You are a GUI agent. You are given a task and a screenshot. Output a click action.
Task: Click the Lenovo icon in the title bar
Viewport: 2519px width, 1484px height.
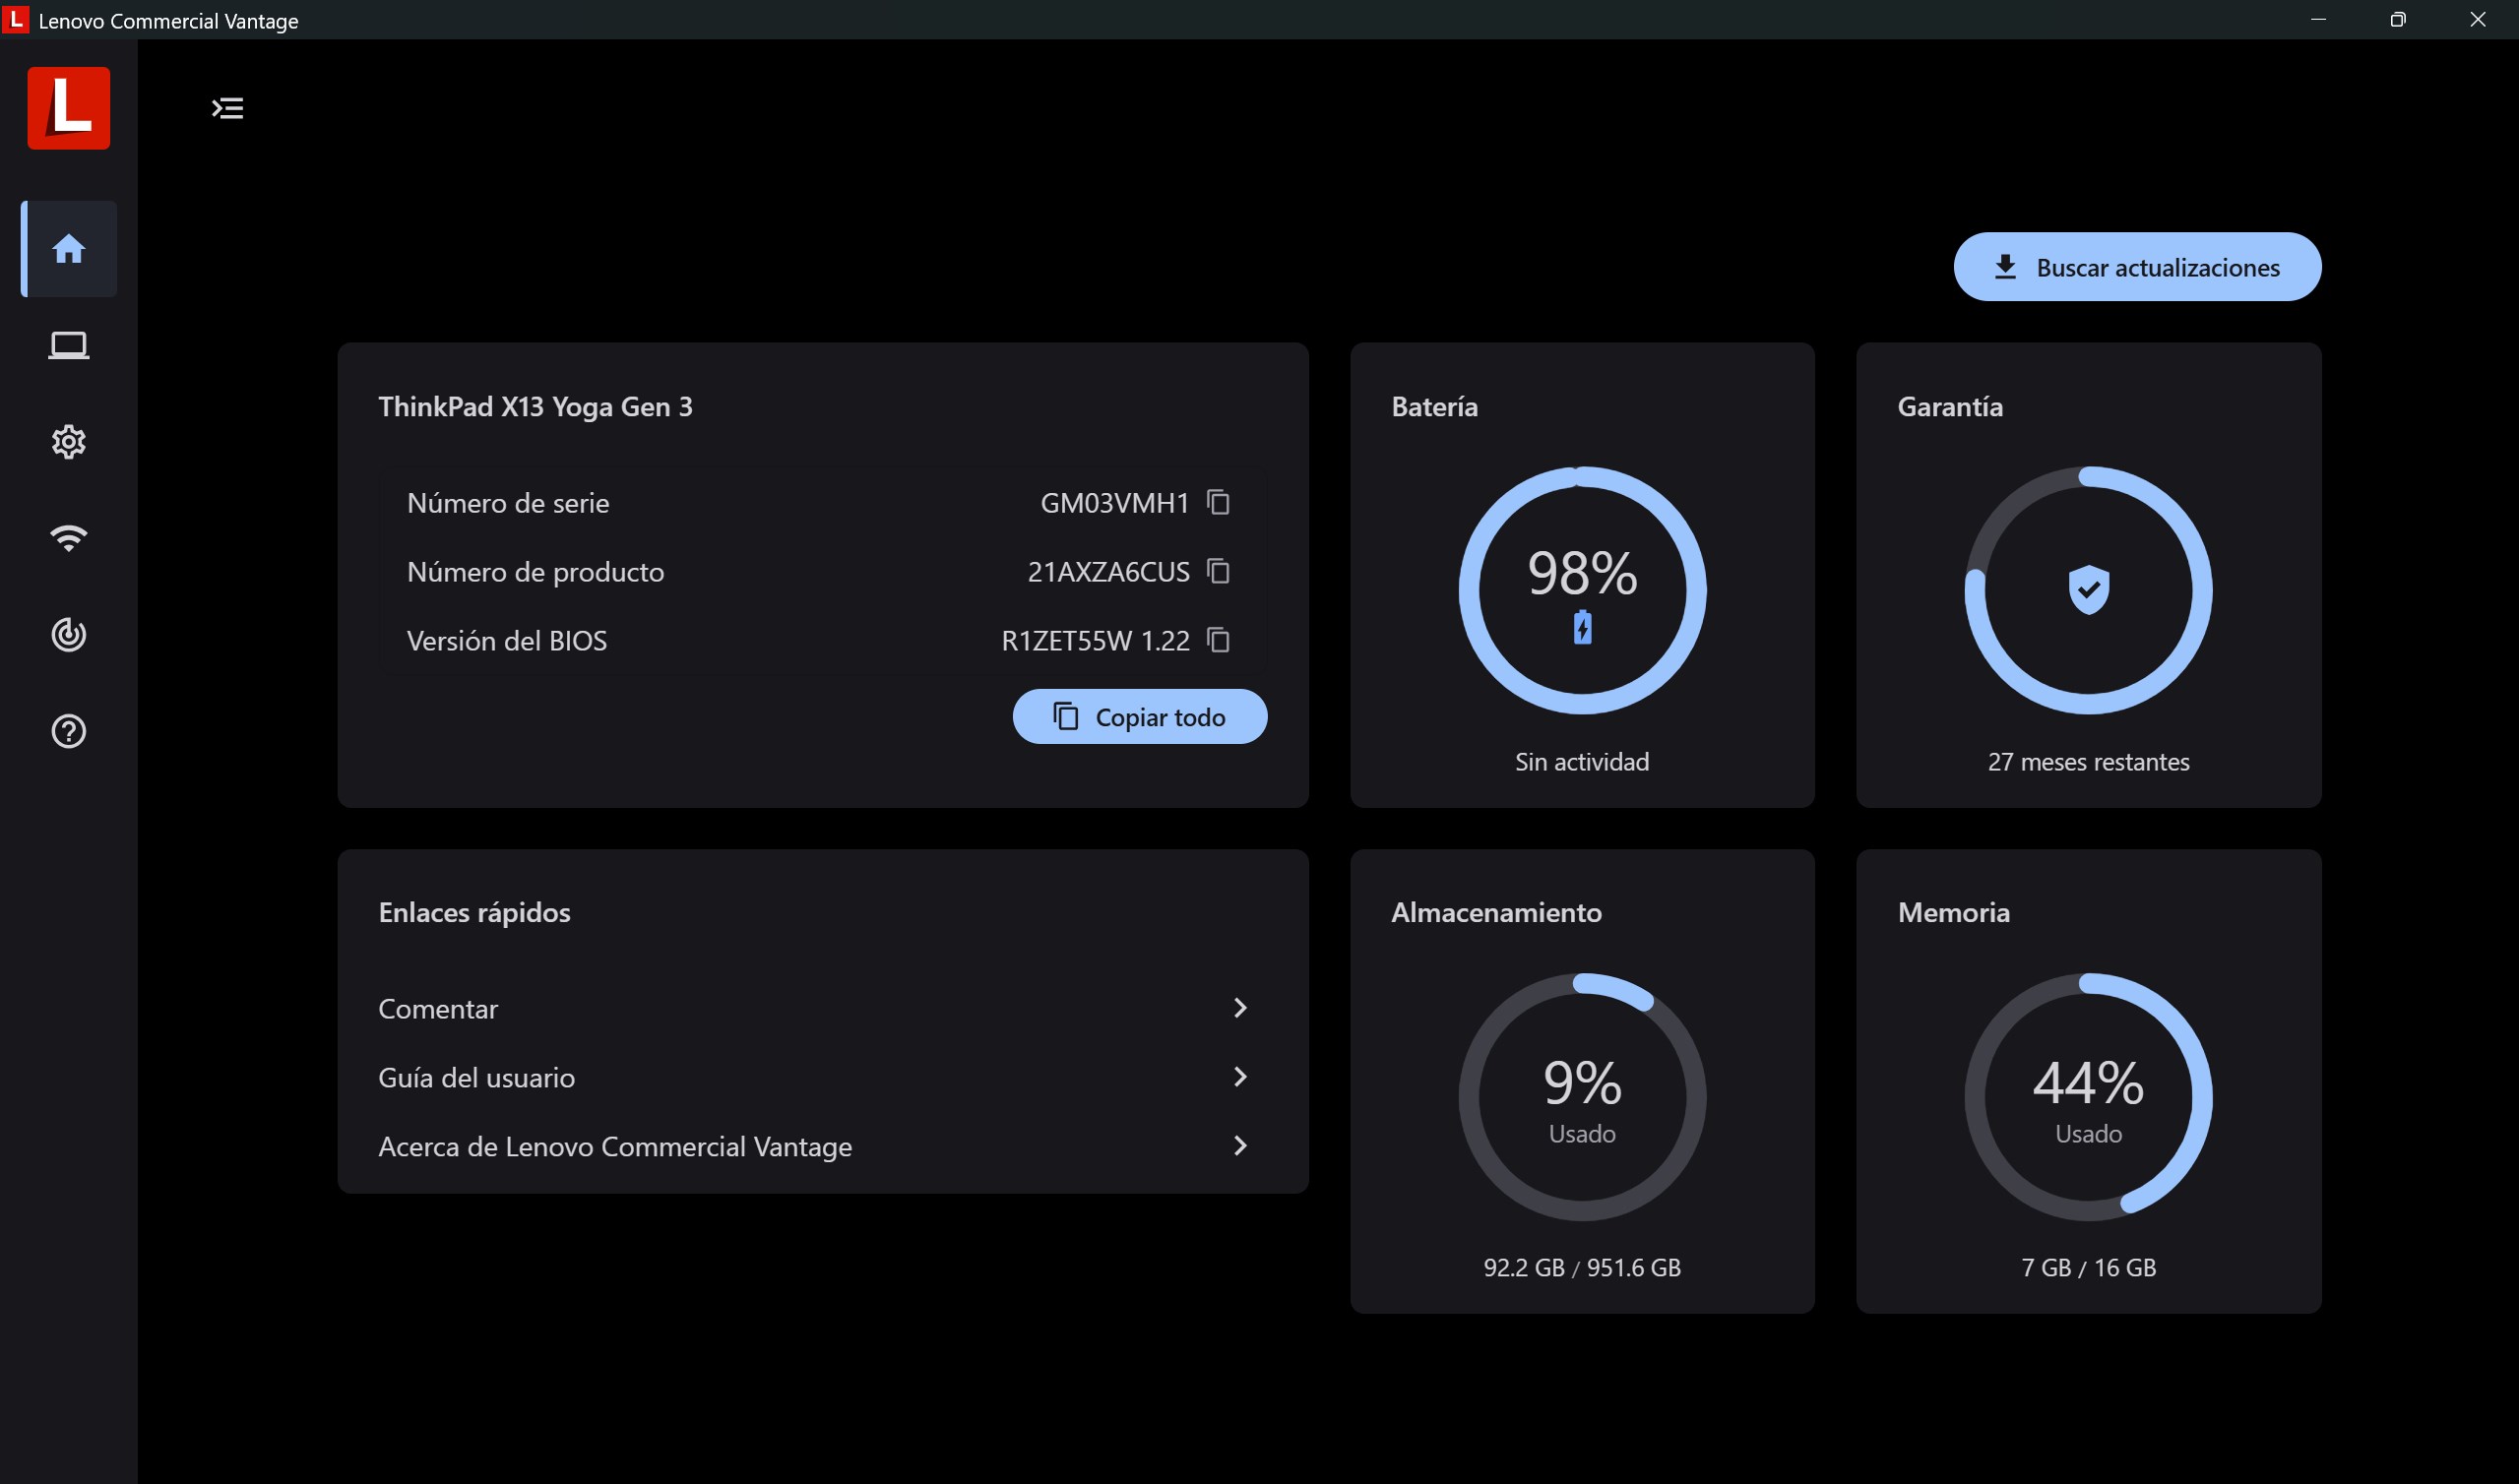pyautogui.click(x=16, y=19)
